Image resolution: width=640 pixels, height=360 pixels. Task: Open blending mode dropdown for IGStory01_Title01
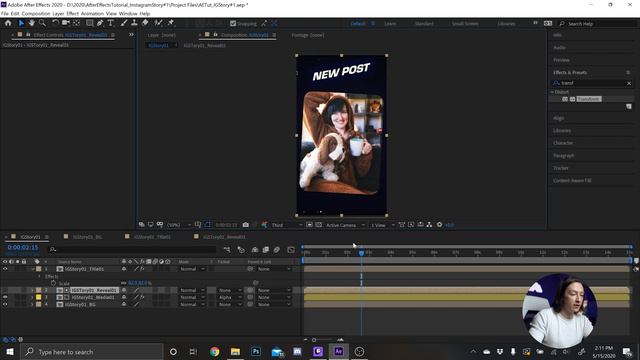pyautogui.click(x=192, y=269)
